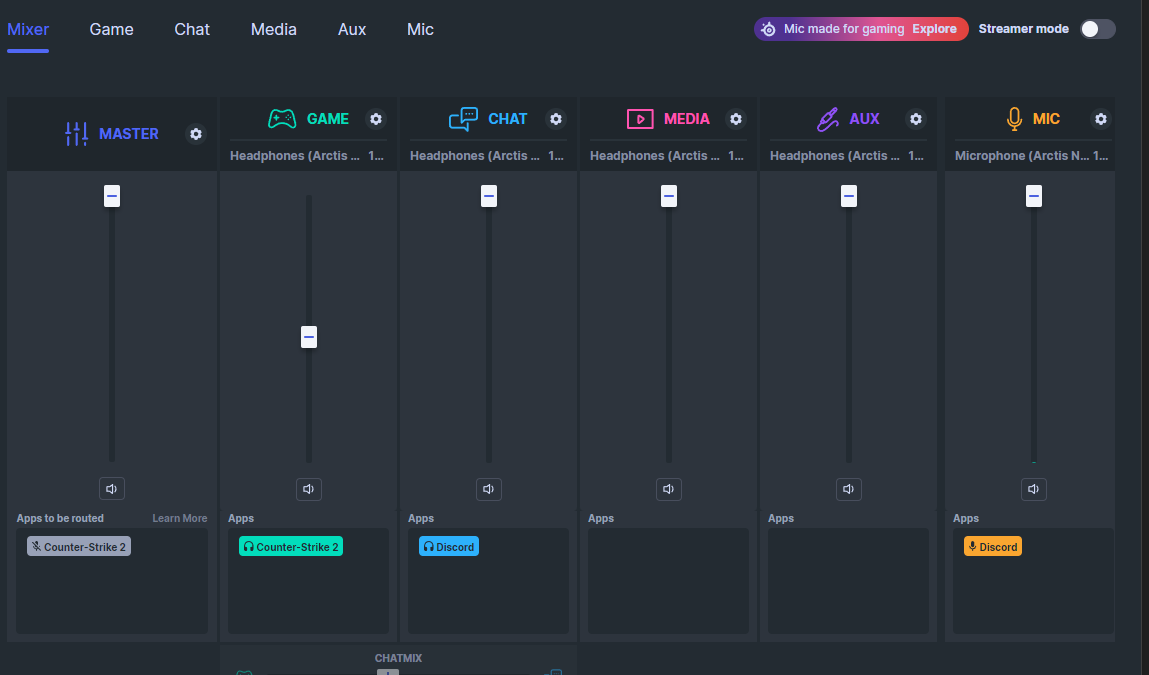This screenshot has width=1149, height=675.
Task: Select Counter-Strike 2 chip under Game
Action: (291, 547)
